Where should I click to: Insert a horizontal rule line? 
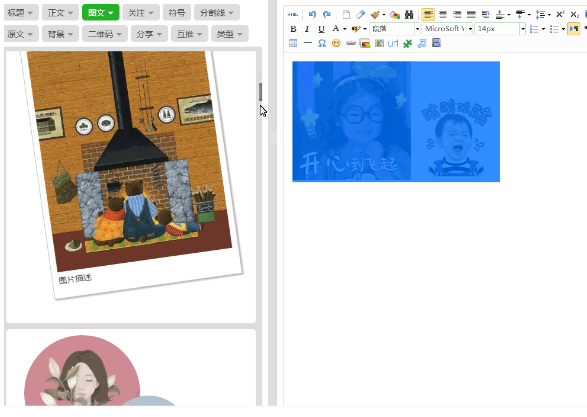pos(308,43)
